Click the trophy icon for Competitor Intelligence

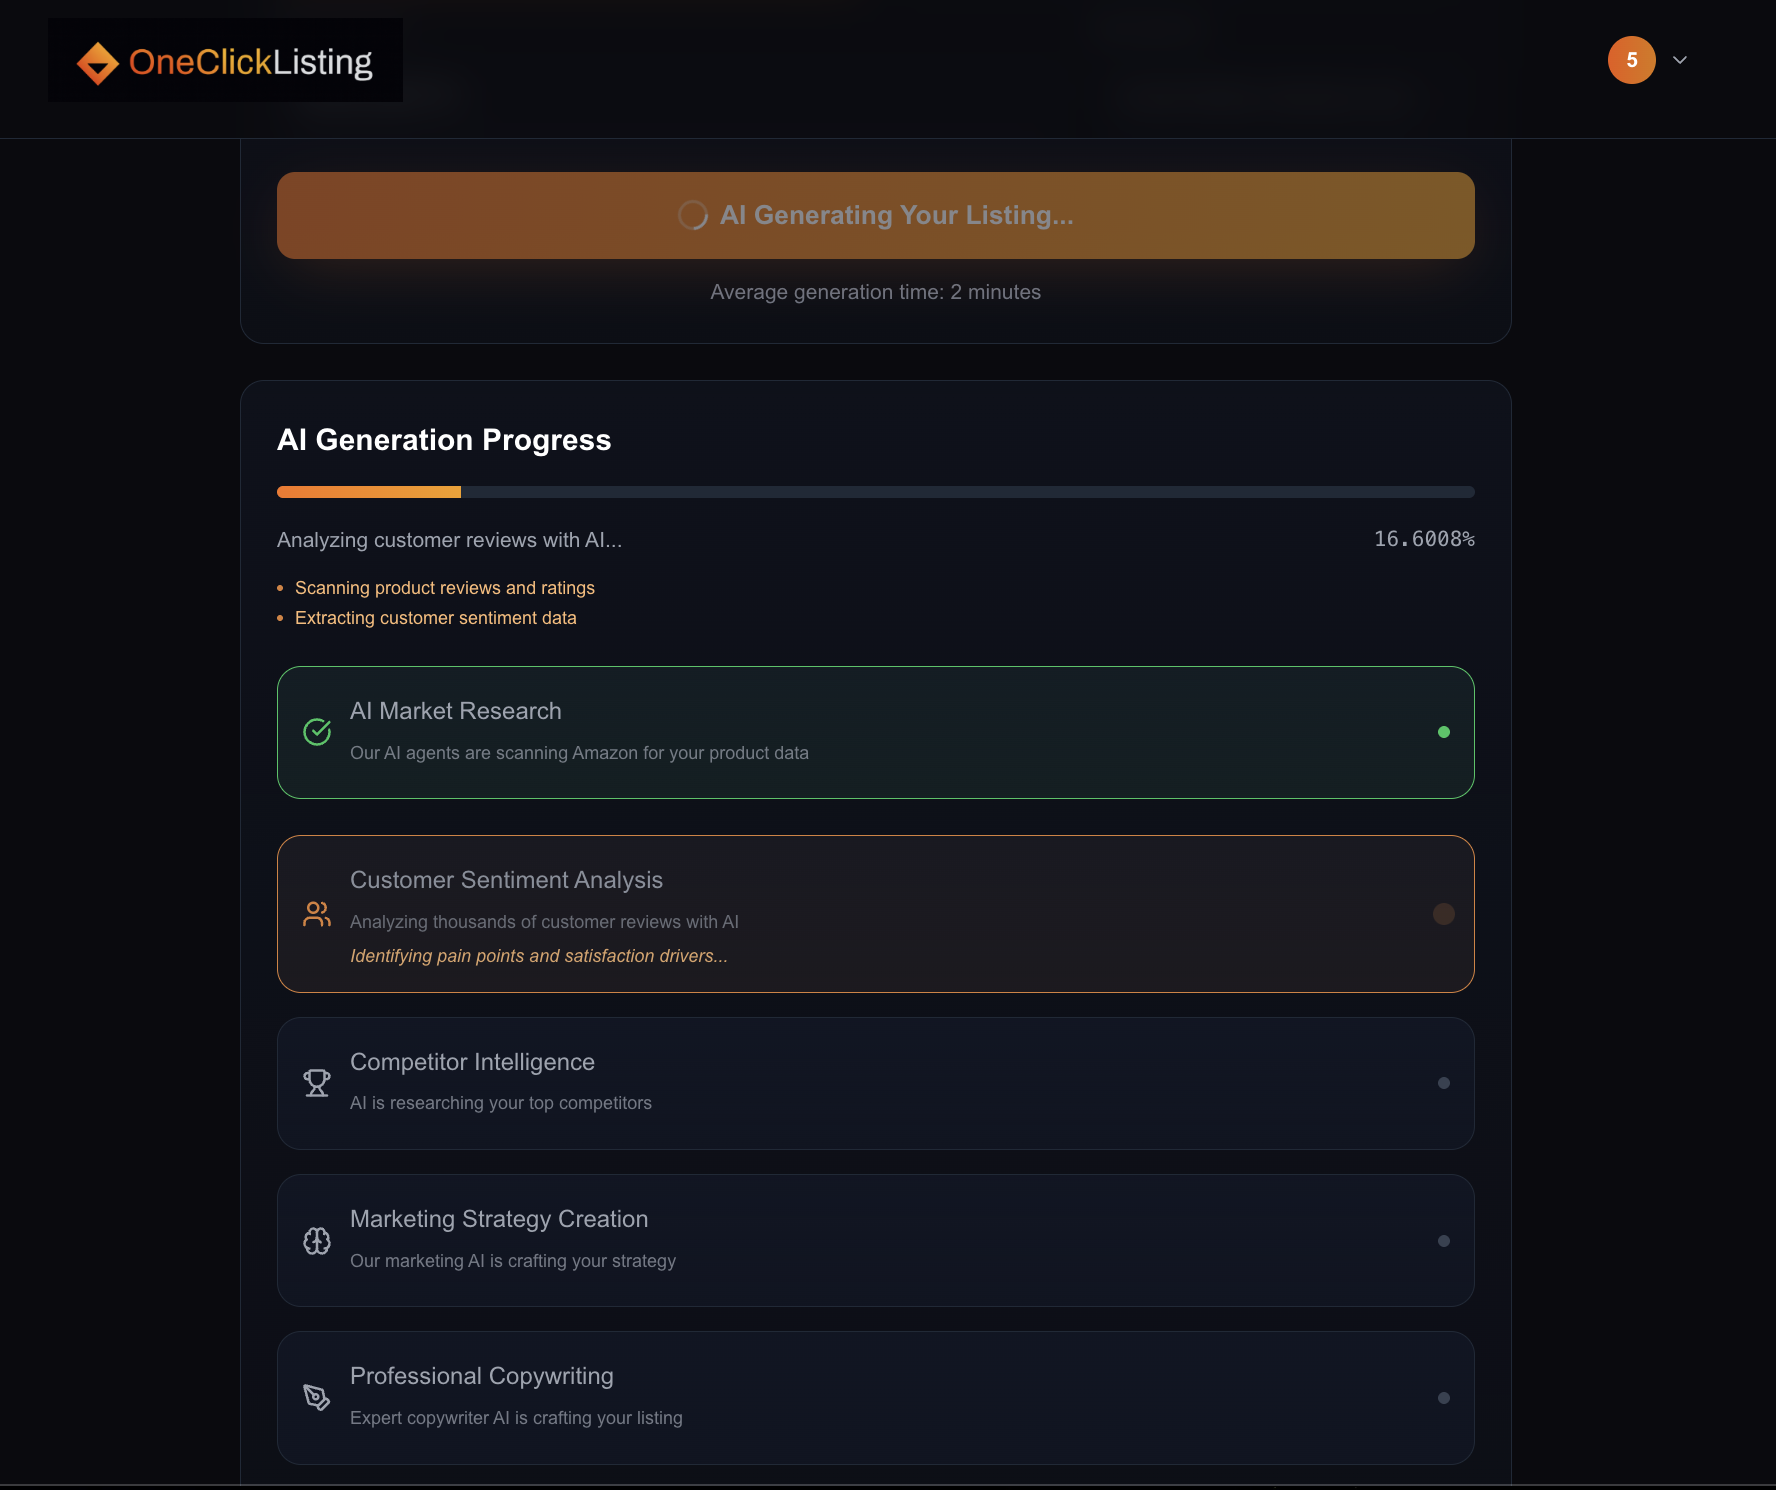[x=317, y=1083]
